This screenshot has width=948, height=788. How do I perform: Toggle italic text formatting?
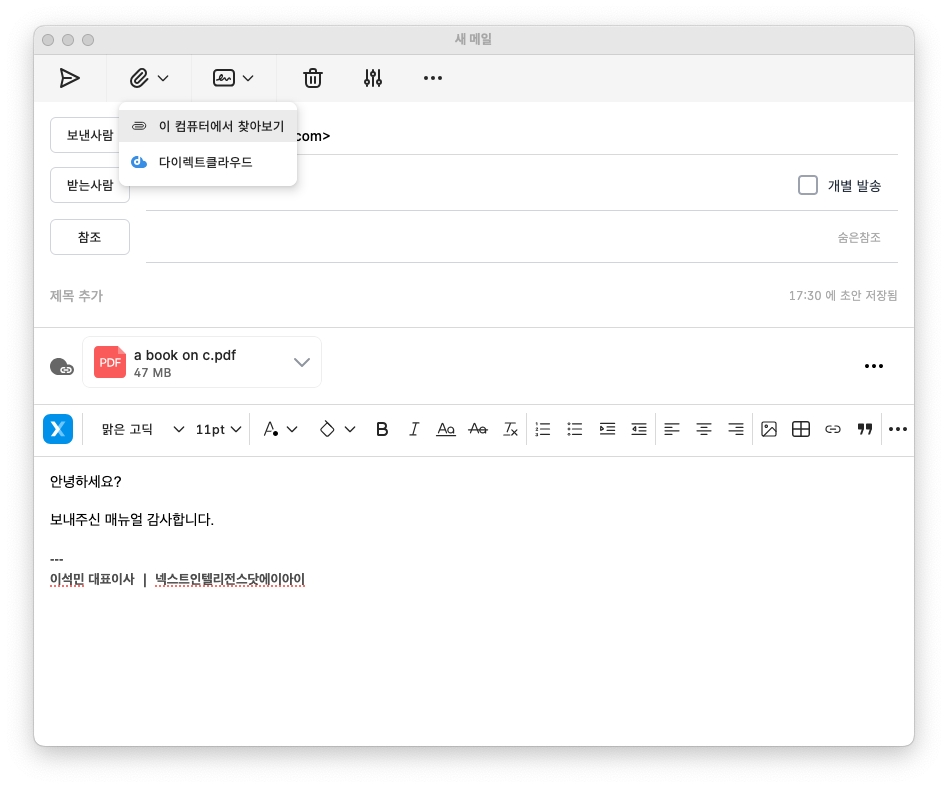coord(413,429)
